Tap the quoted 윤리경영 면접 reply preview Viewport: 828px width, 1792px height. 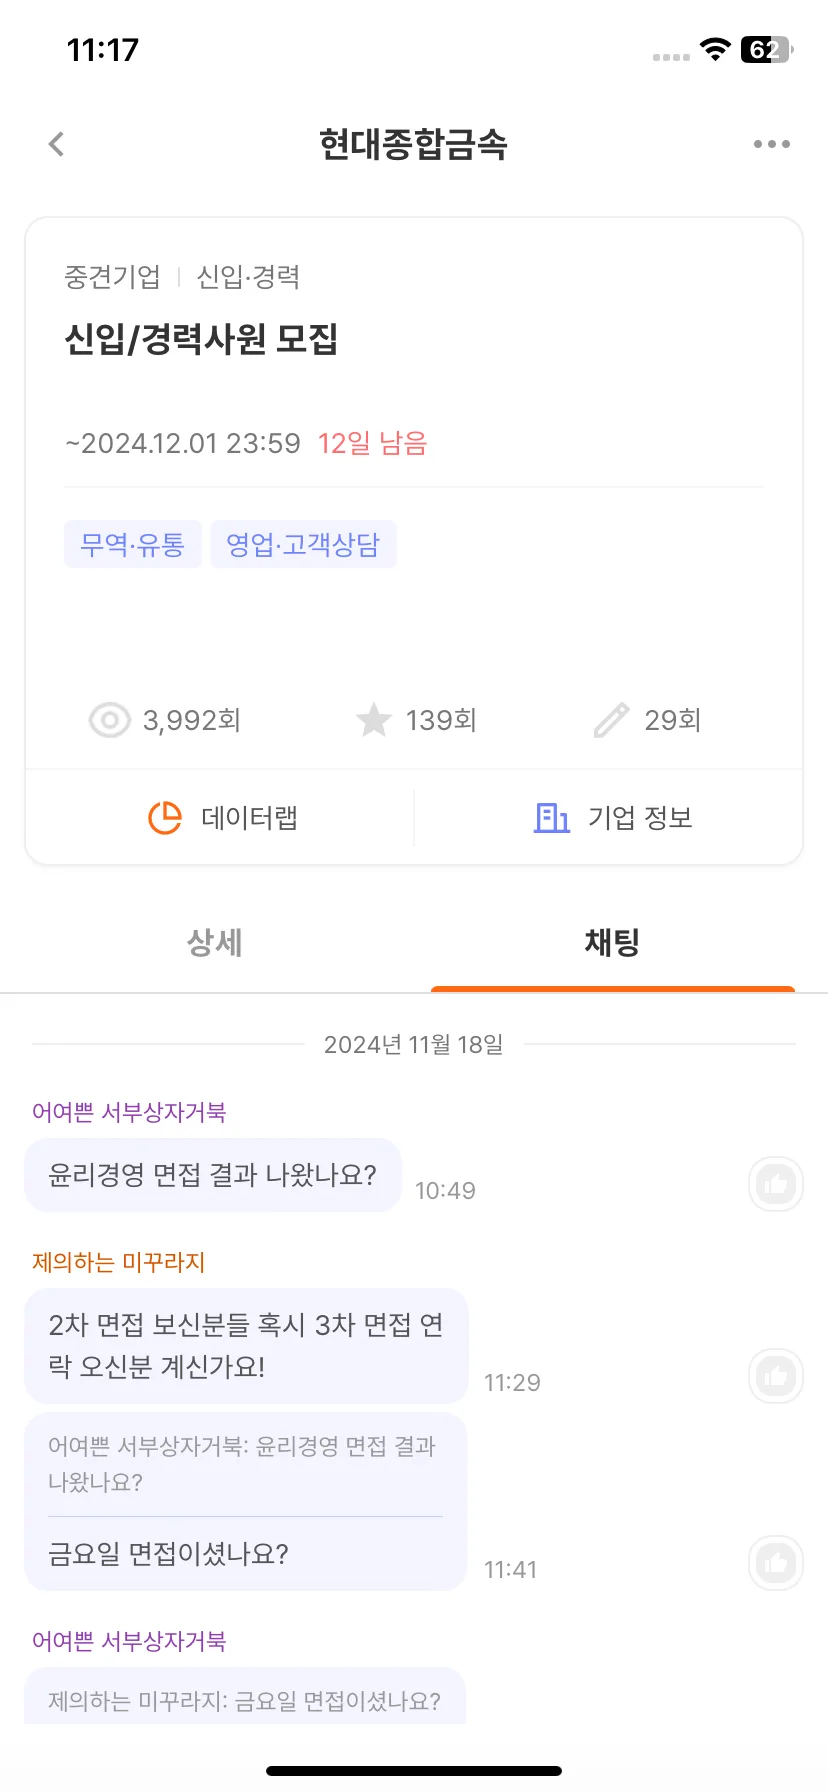pos(244,1464)
